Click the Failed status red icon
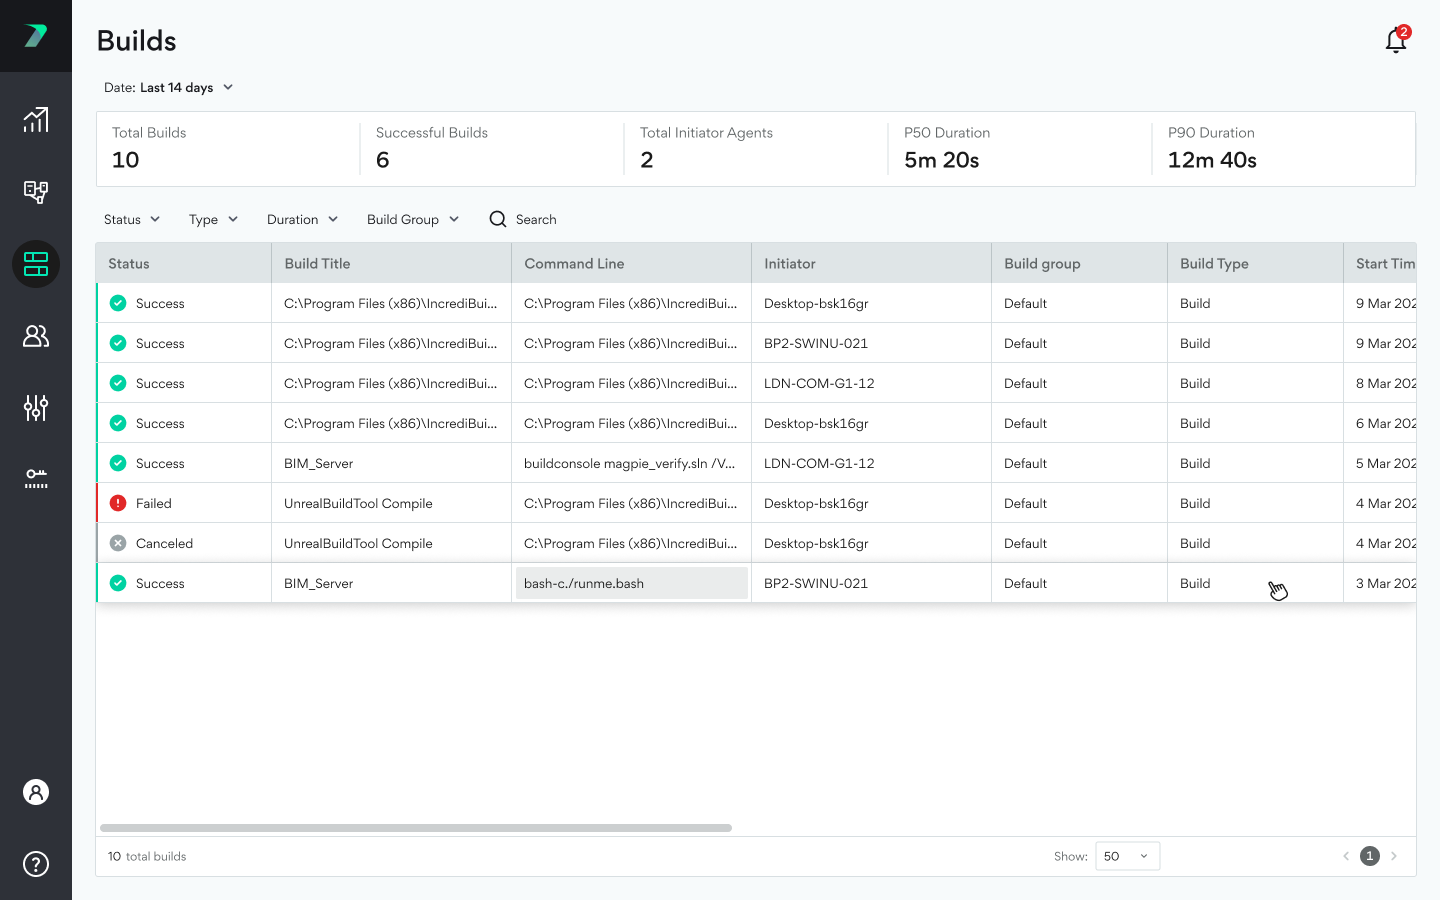The image size is (1440, 900). coord(118,503)
